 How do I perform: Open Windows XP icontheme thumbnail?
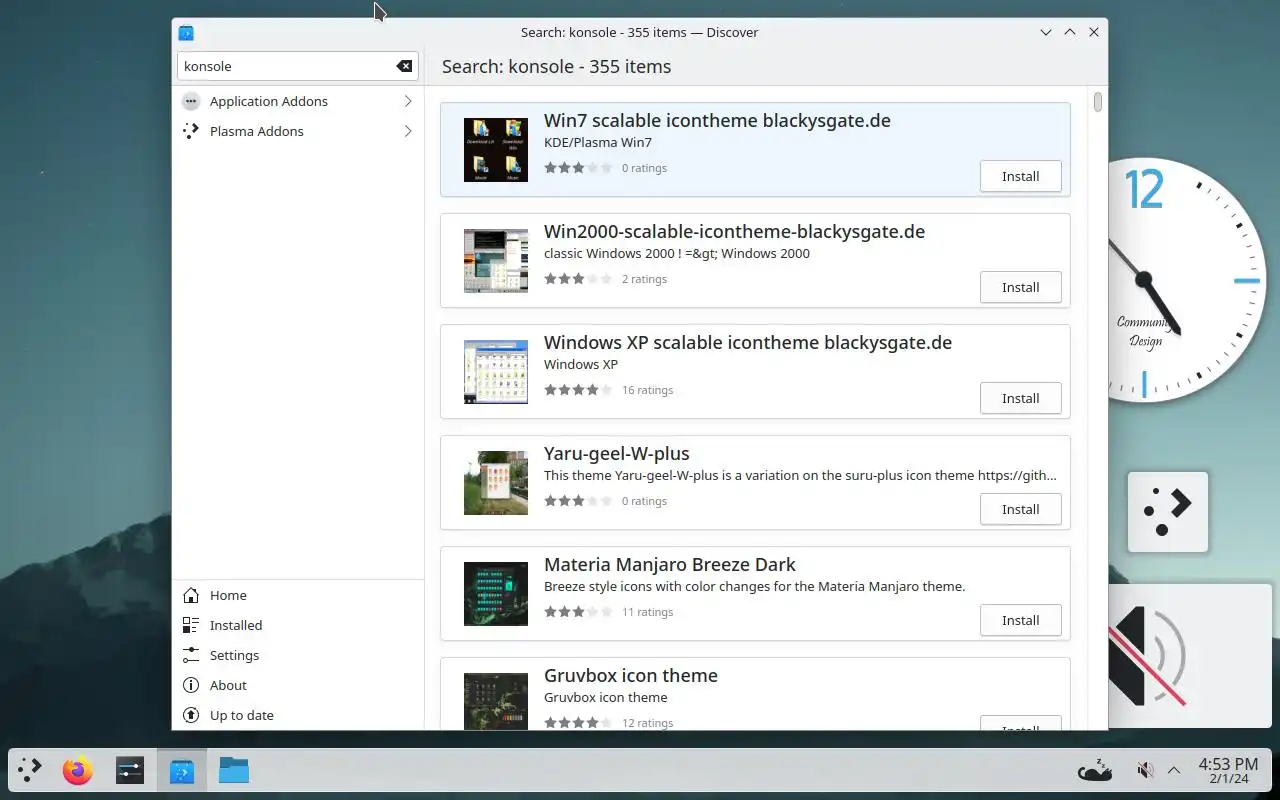(496, 372)
